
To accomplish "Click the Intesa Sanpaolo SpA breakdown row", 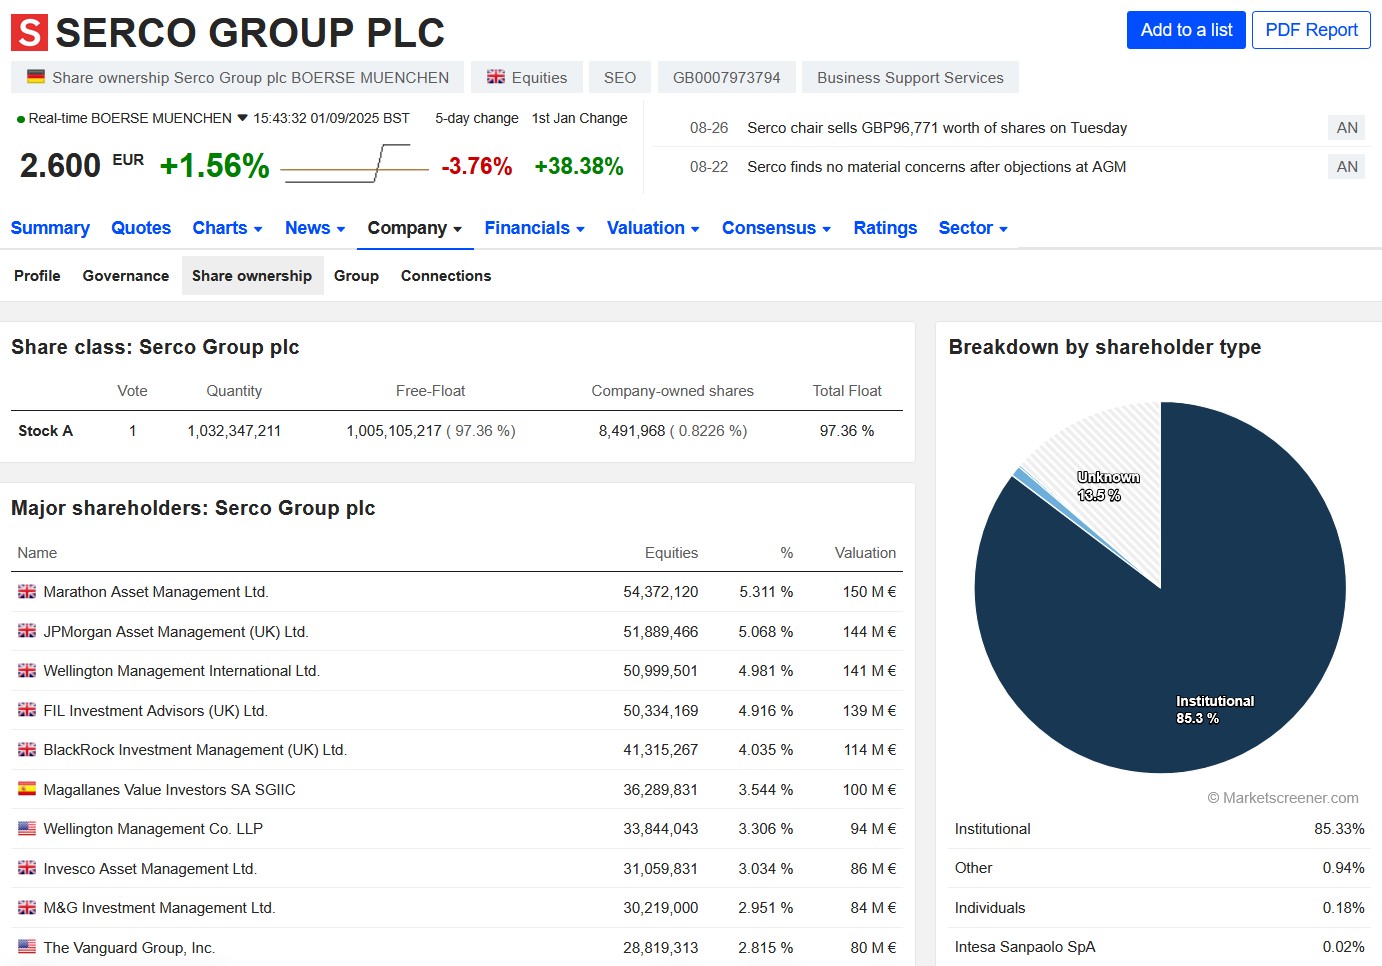I will point(1159,947).
